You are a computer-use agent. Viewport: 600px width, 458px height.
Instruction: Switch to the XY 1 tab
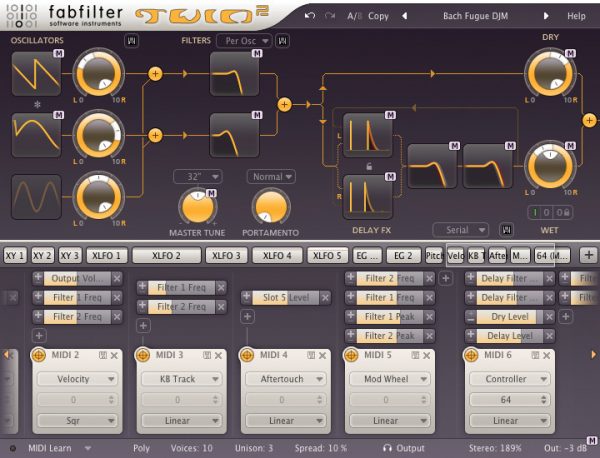point(15,255)
